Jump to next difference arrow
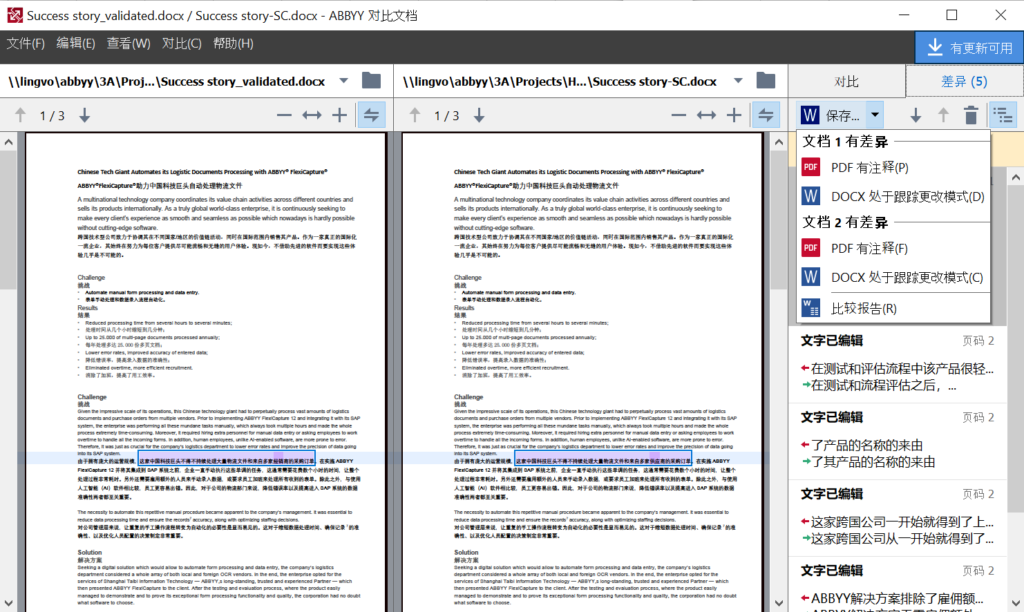This screenshot has width=1024, height=612. 916,116
